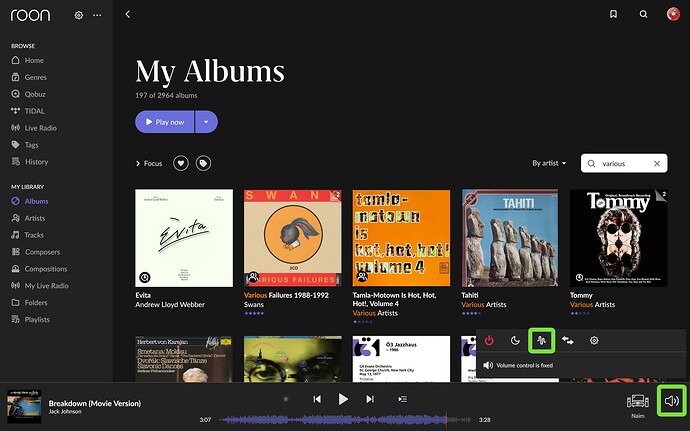The width and height of the screenshot is (690, 431).
Task: Click the Andrew Lloyd Webber artist link
Action: [170, 305]
